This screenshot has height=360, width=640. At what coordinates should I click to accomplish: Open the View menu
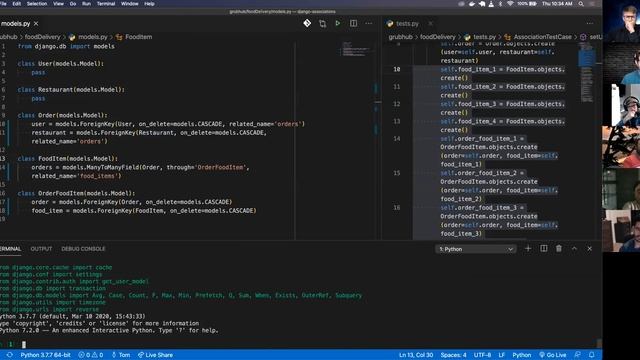click(58, 4)
